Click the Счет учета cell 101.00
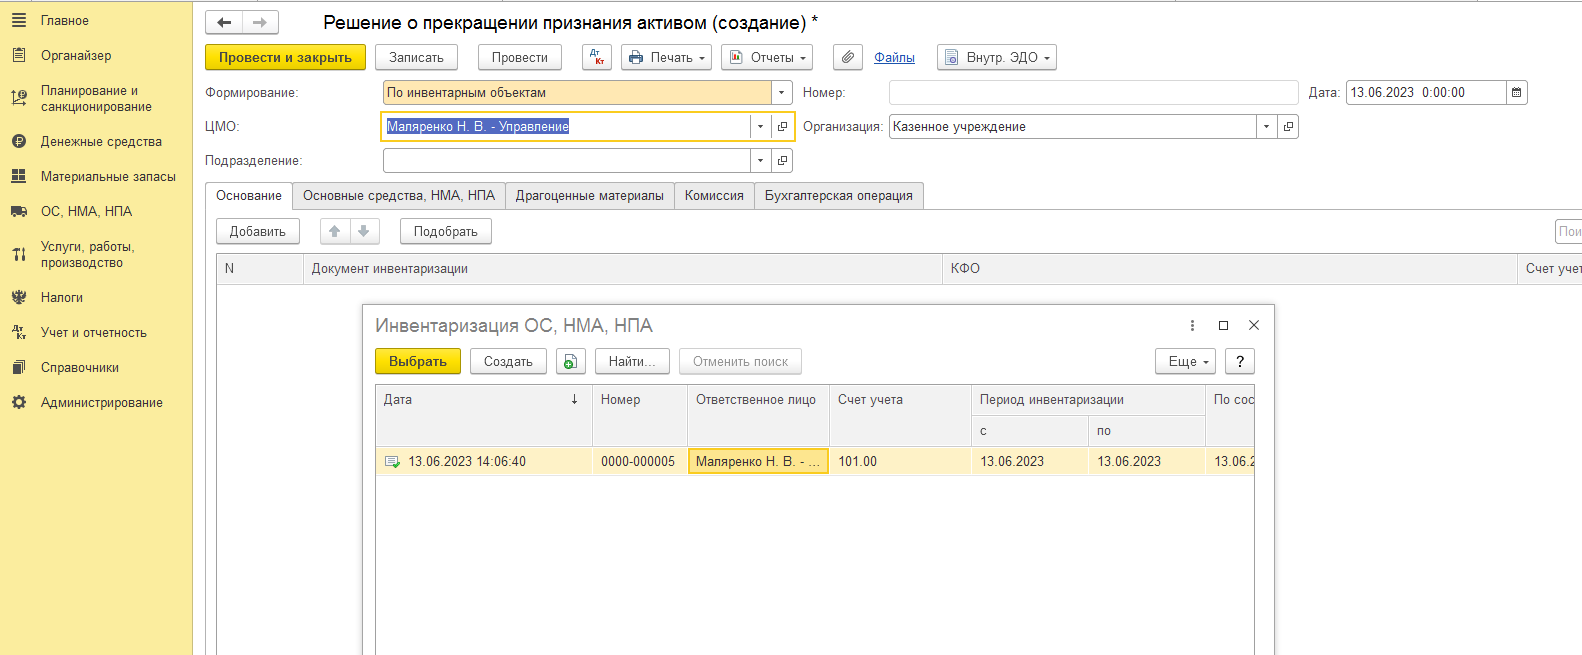The width and height of the screenshot is (1582, 655). point(900,461)
